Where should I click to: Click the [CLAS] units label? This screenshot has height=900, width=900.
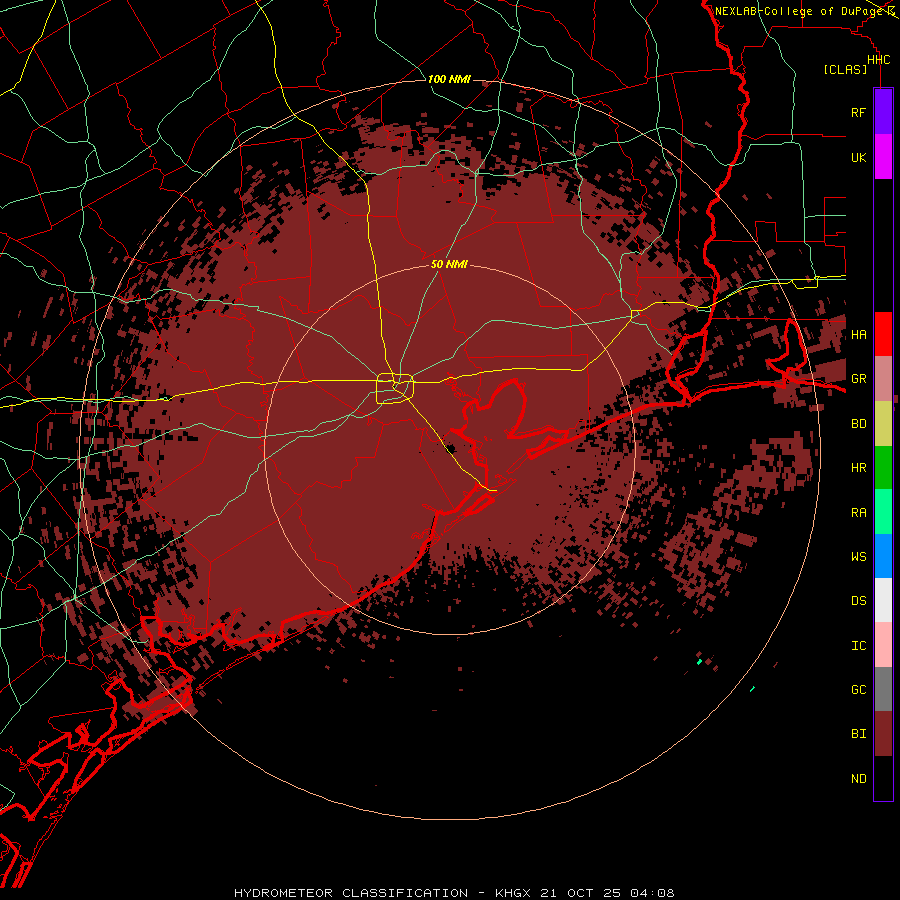point(845,69)
